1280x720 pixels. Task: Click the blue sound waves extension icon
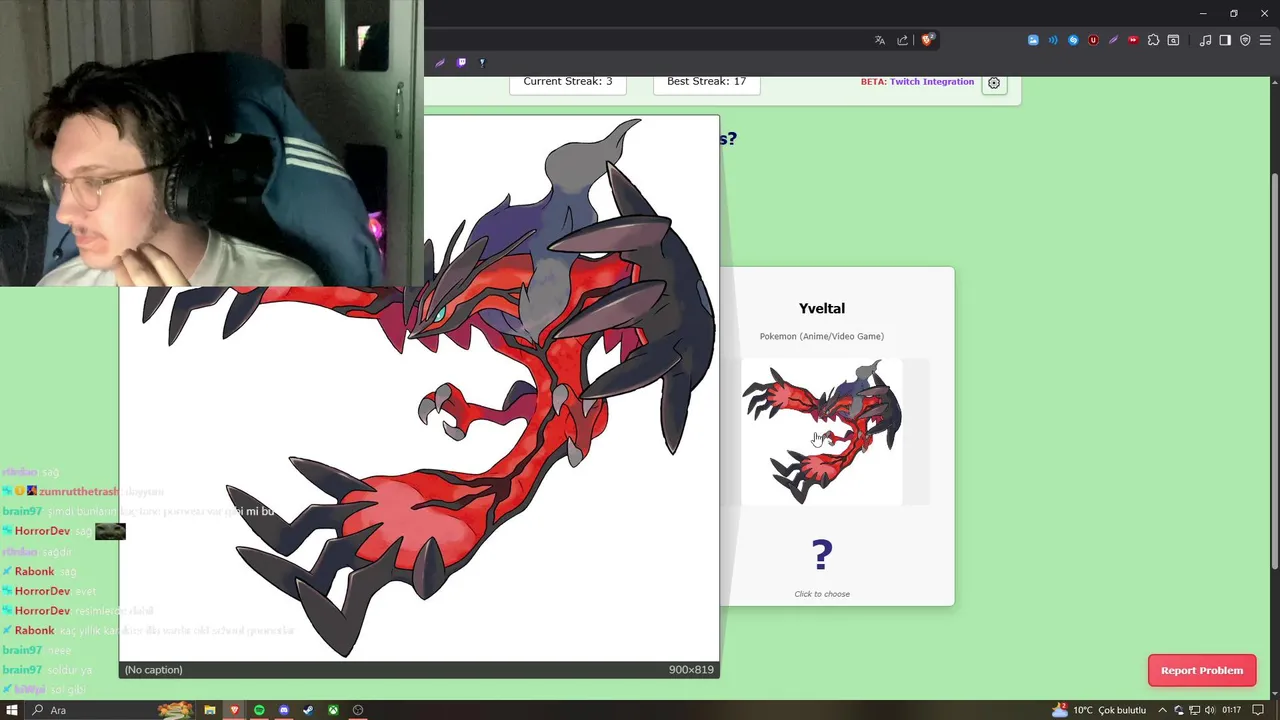1053,40
